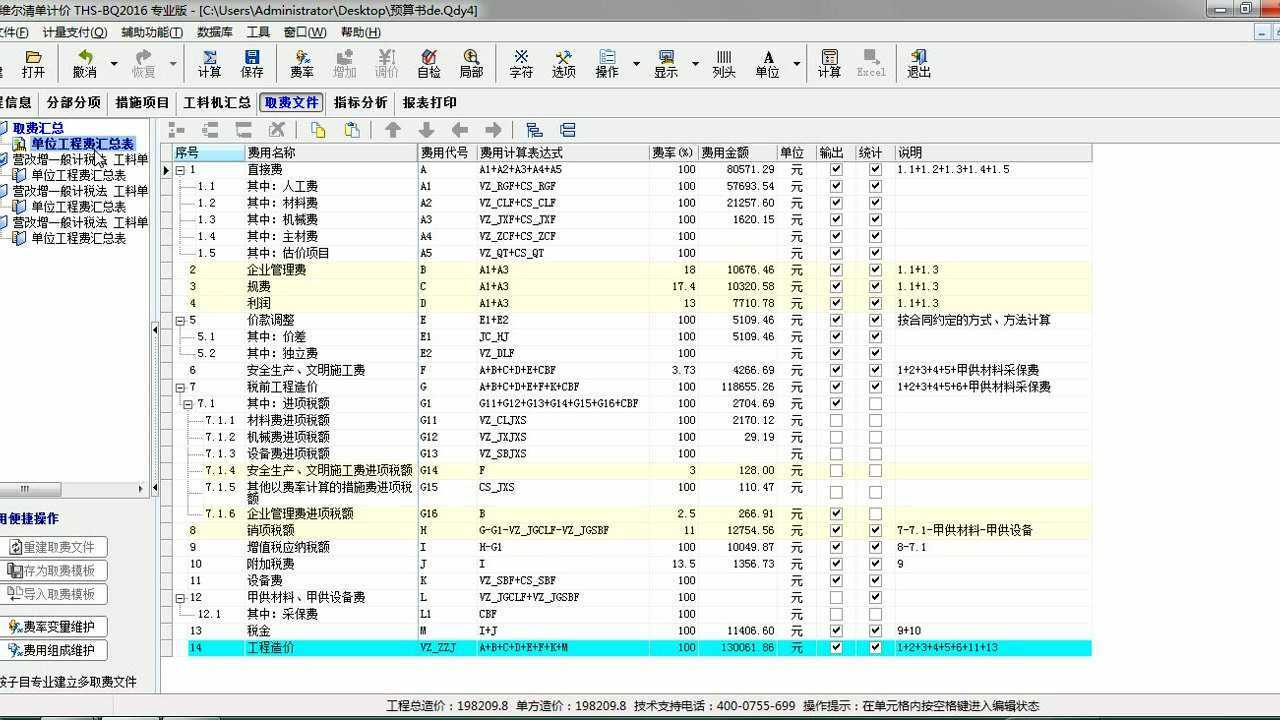Click the 重建取费文件 button
1280x720 pixels.
tap(56, 547)
